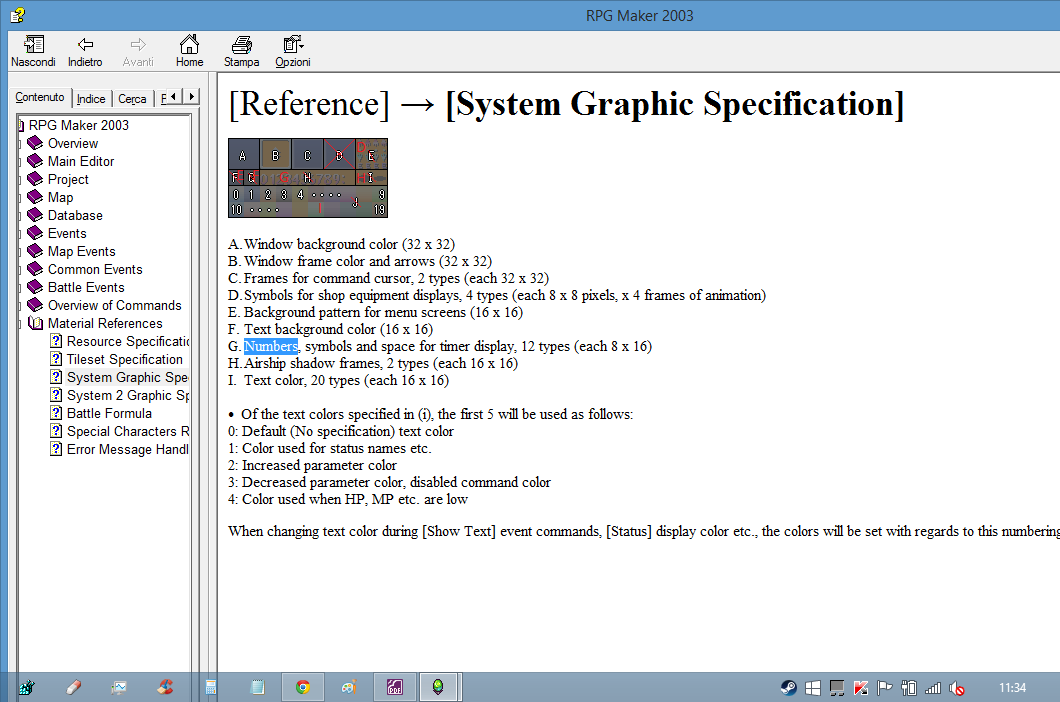Collapse the Material References book
The height and width of the screenshot is (702, 1060).
[x=105, y=323]
